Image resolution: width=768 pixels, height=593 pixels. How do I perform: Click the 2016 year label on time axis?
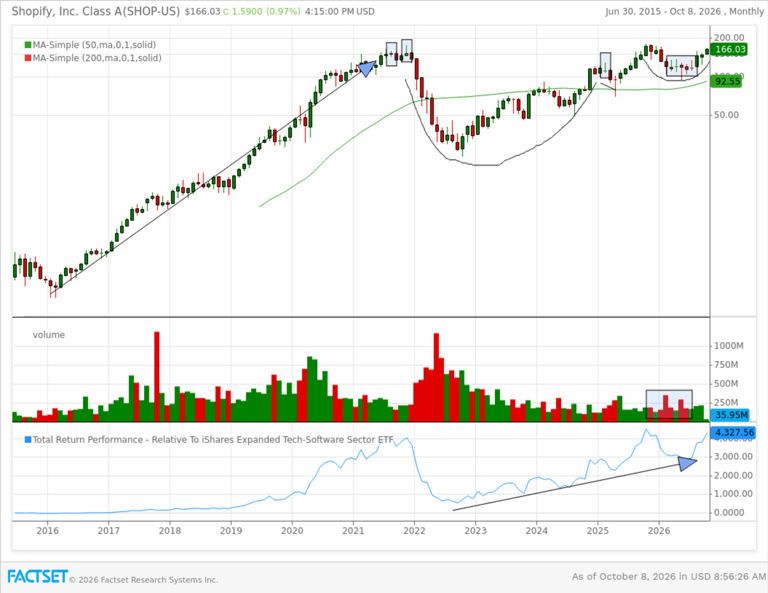(48, 531)
